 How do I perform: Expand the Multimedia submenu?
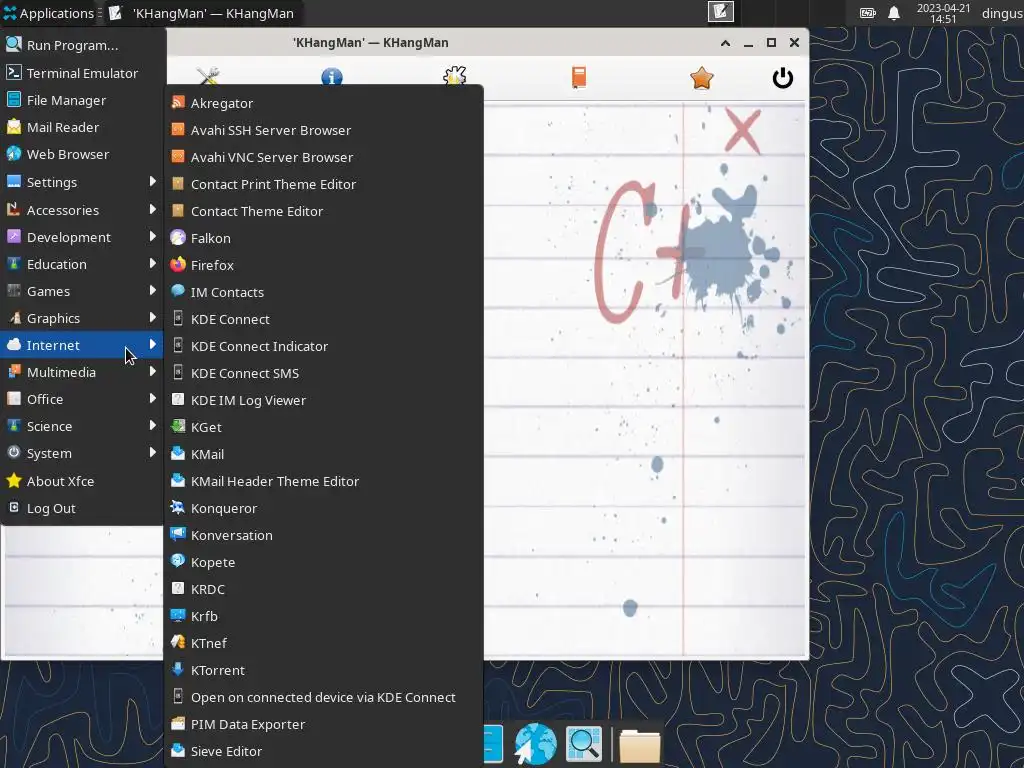coord(82,372)
